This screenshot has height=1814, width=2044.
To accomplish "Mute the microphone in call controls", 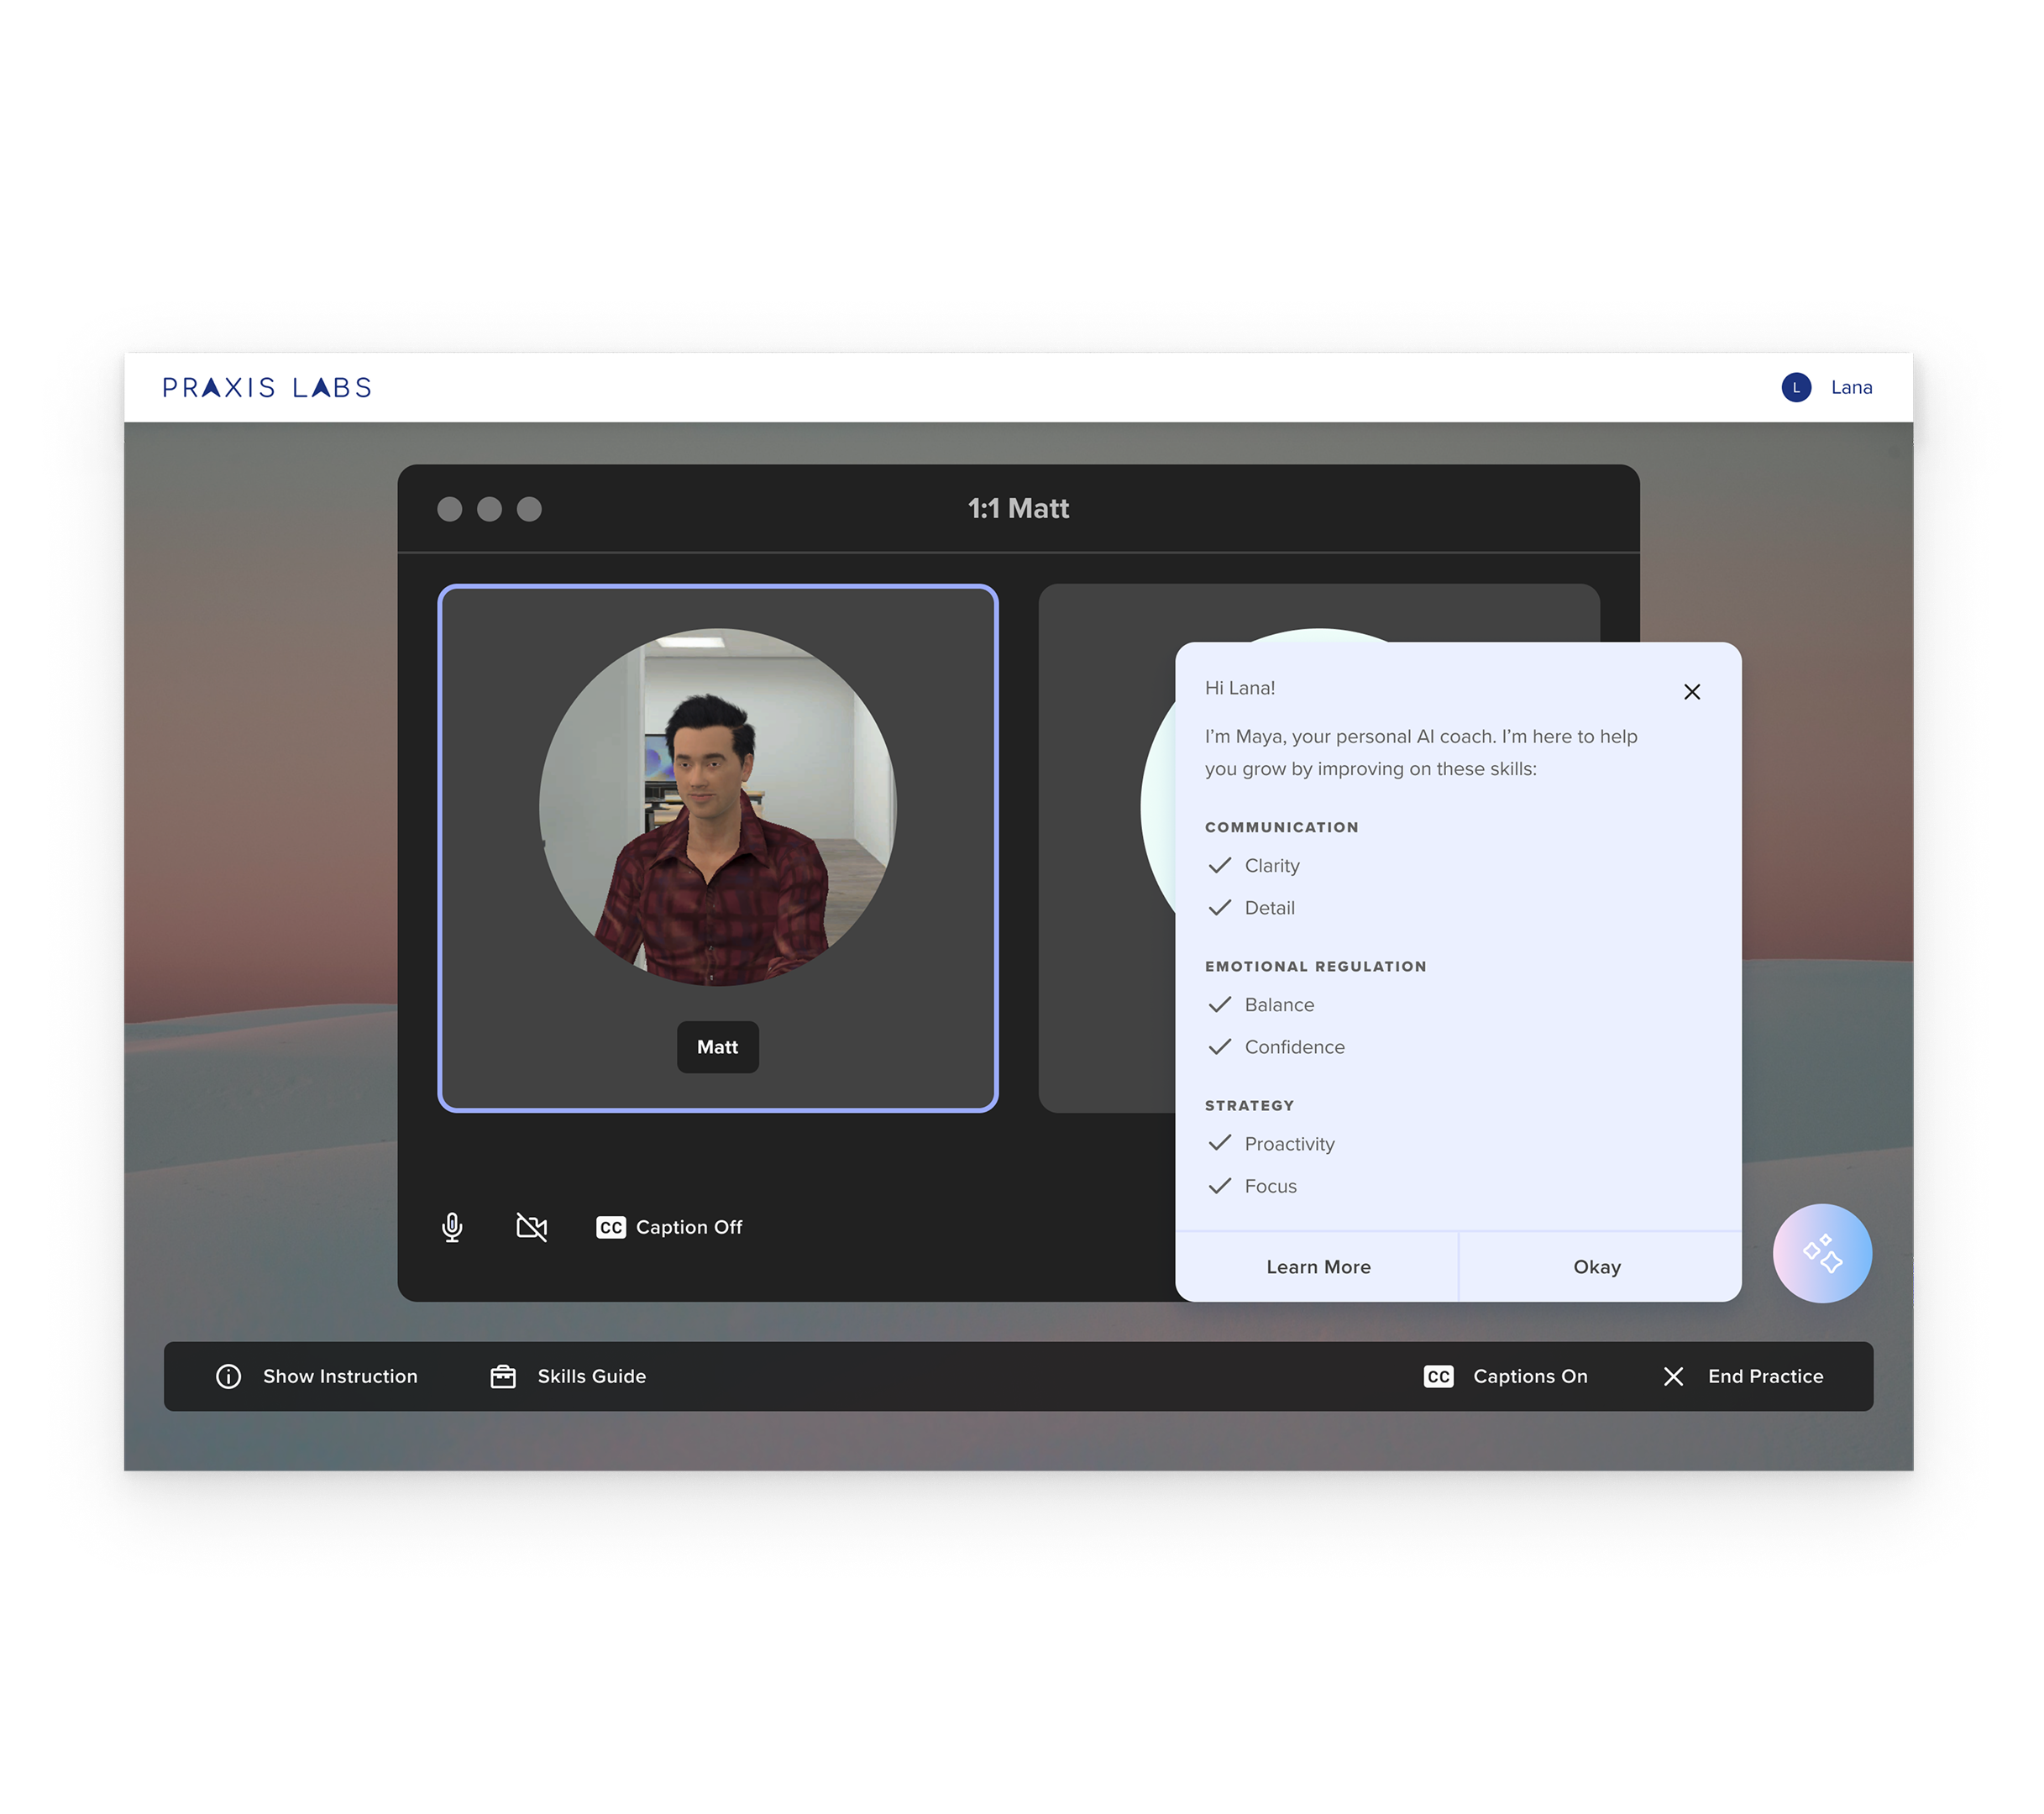I will pos(452,1227).
